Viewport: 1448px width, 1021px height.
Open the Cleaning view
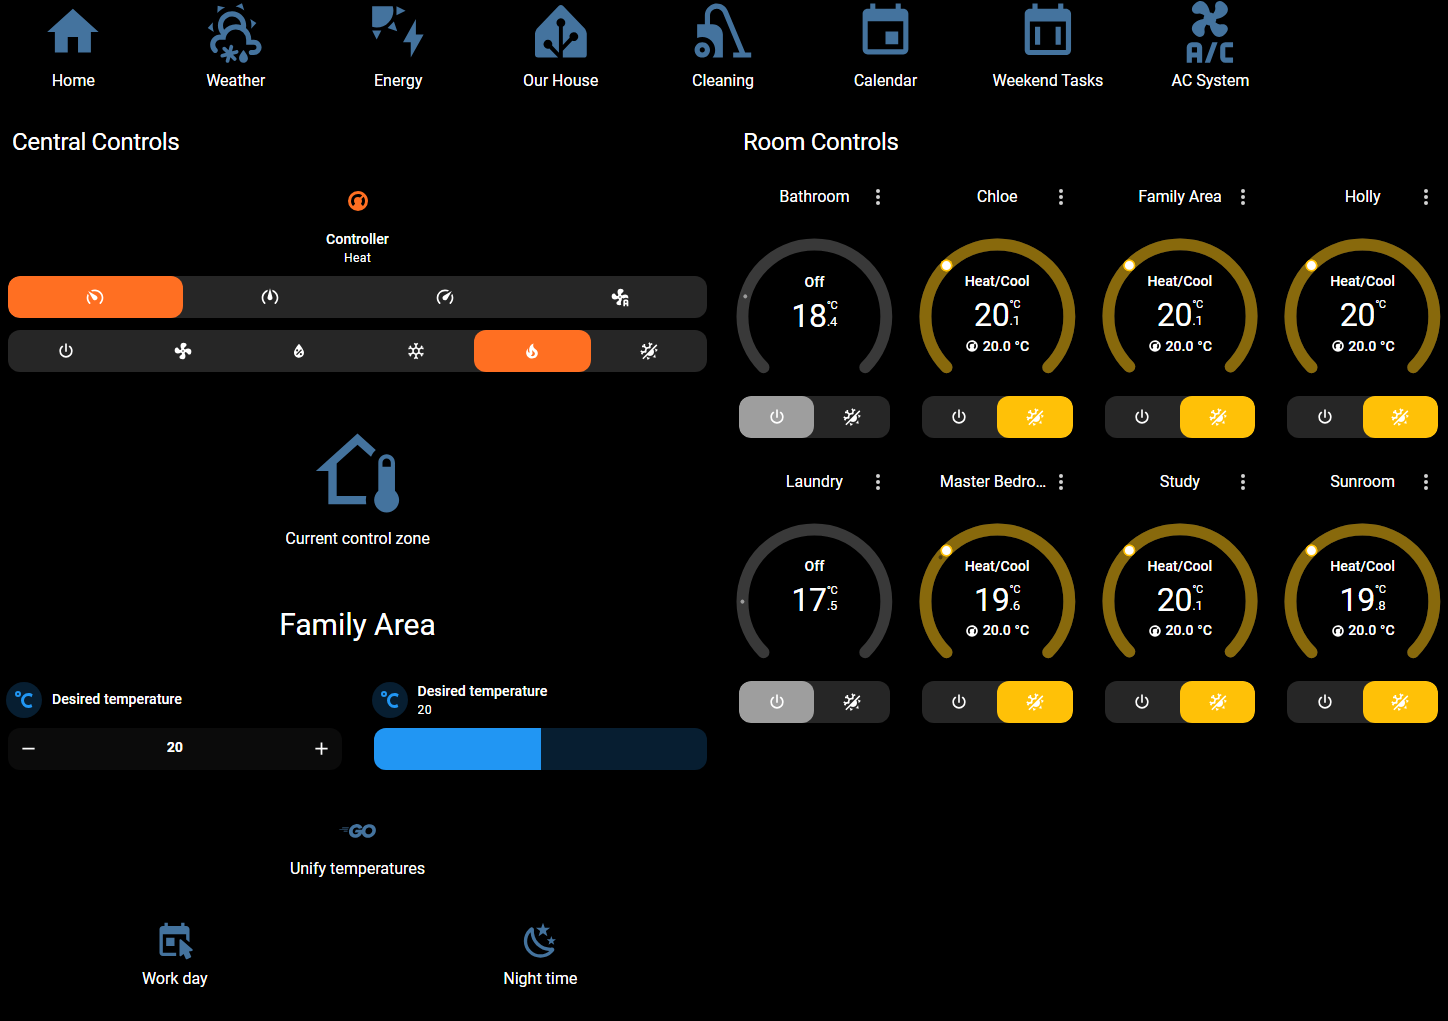pos(723,48)
